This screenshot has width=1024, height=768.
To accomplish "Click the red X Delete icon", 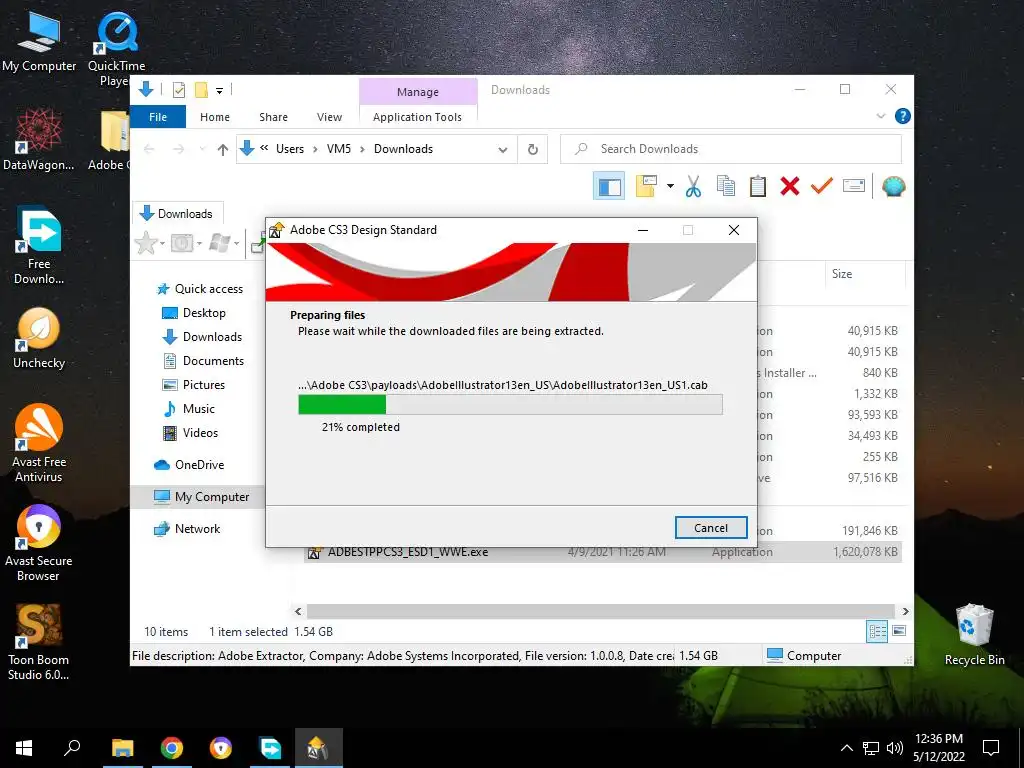I will coord(790,187).
